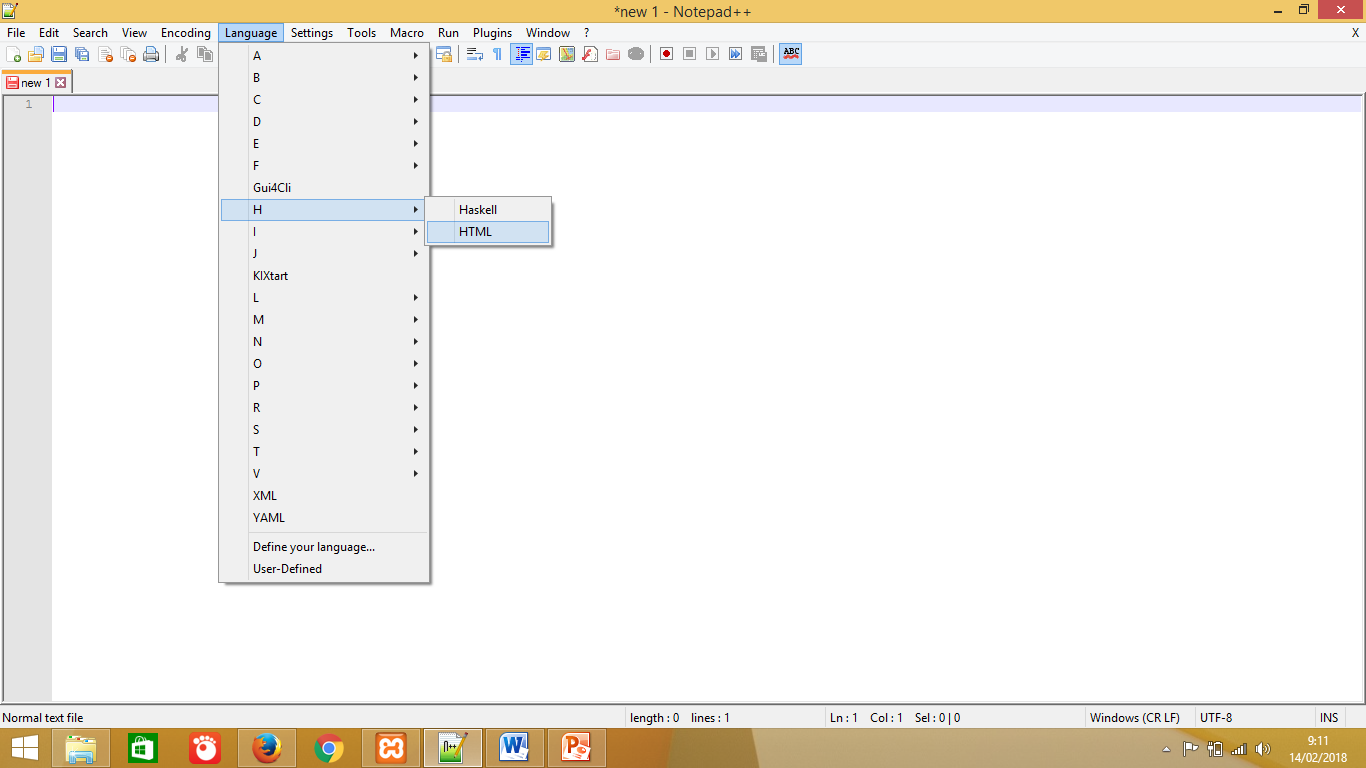Toggle Word Wrap in the toolbar
Image resolution: width=1366 pixels, height=768 pixels.
[x=475, y=54]
